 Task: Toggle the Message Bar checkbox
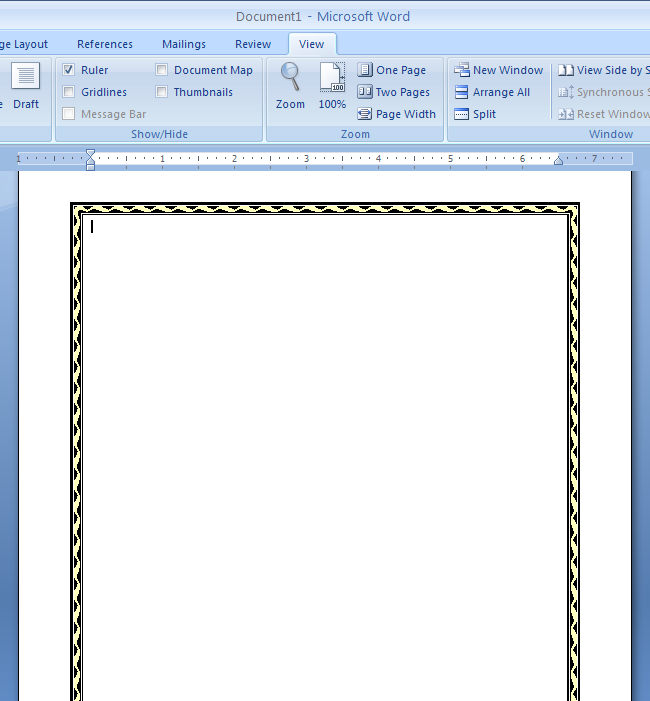(x=68, y=114)
